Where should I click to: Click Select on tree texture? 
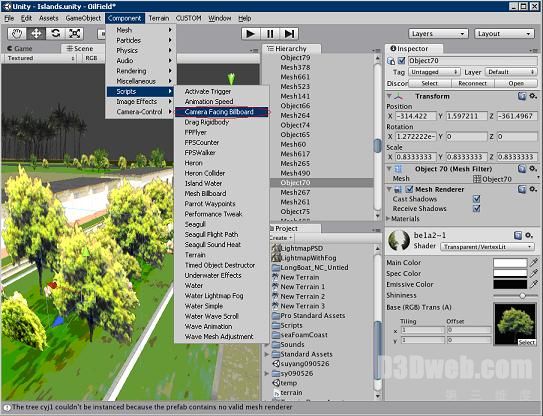(x=527, y=342)
